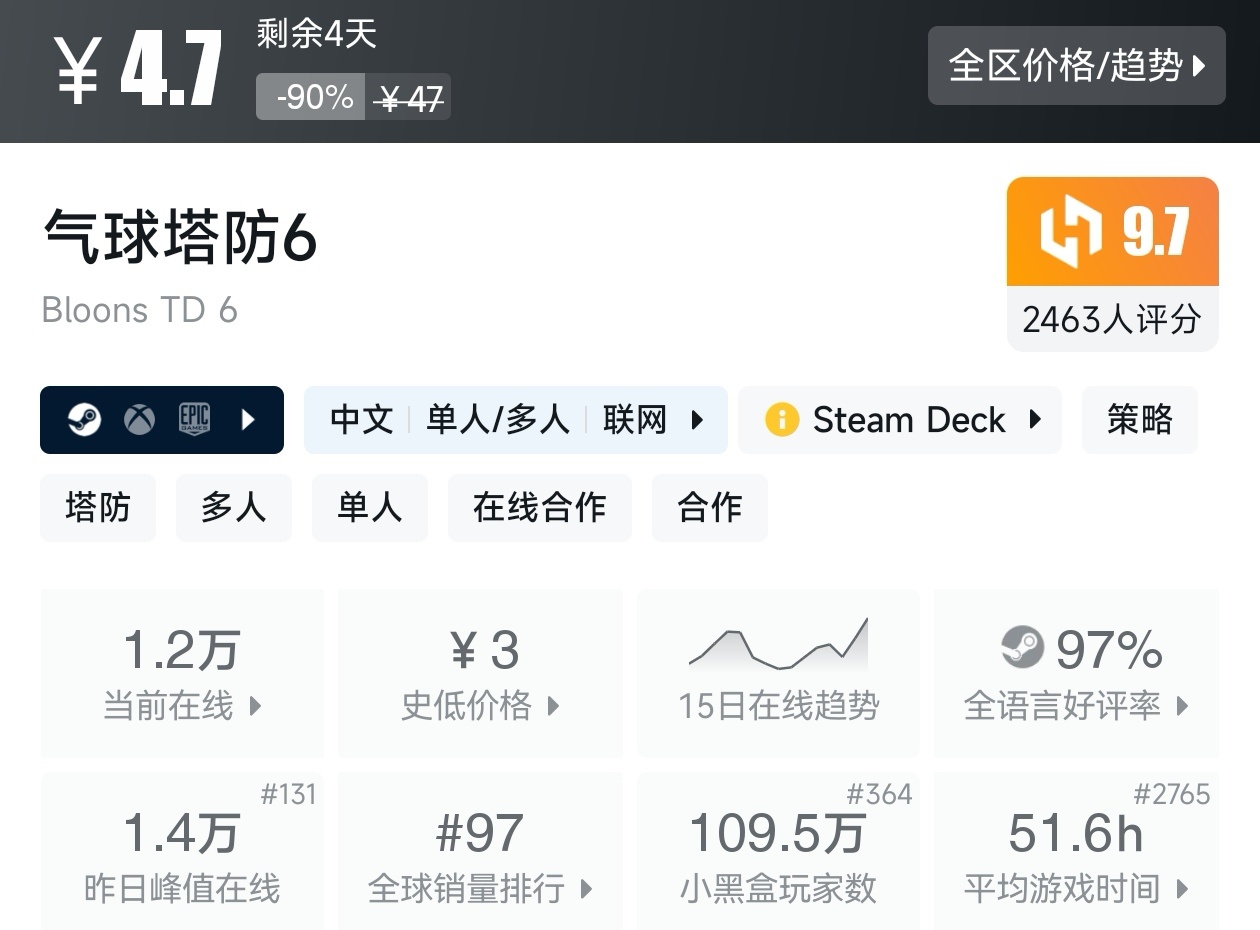Image resolution: width=1260 pixels, height=930 pixels.
Task: Click the Xbox platform icon
Action: coord(139,420)
